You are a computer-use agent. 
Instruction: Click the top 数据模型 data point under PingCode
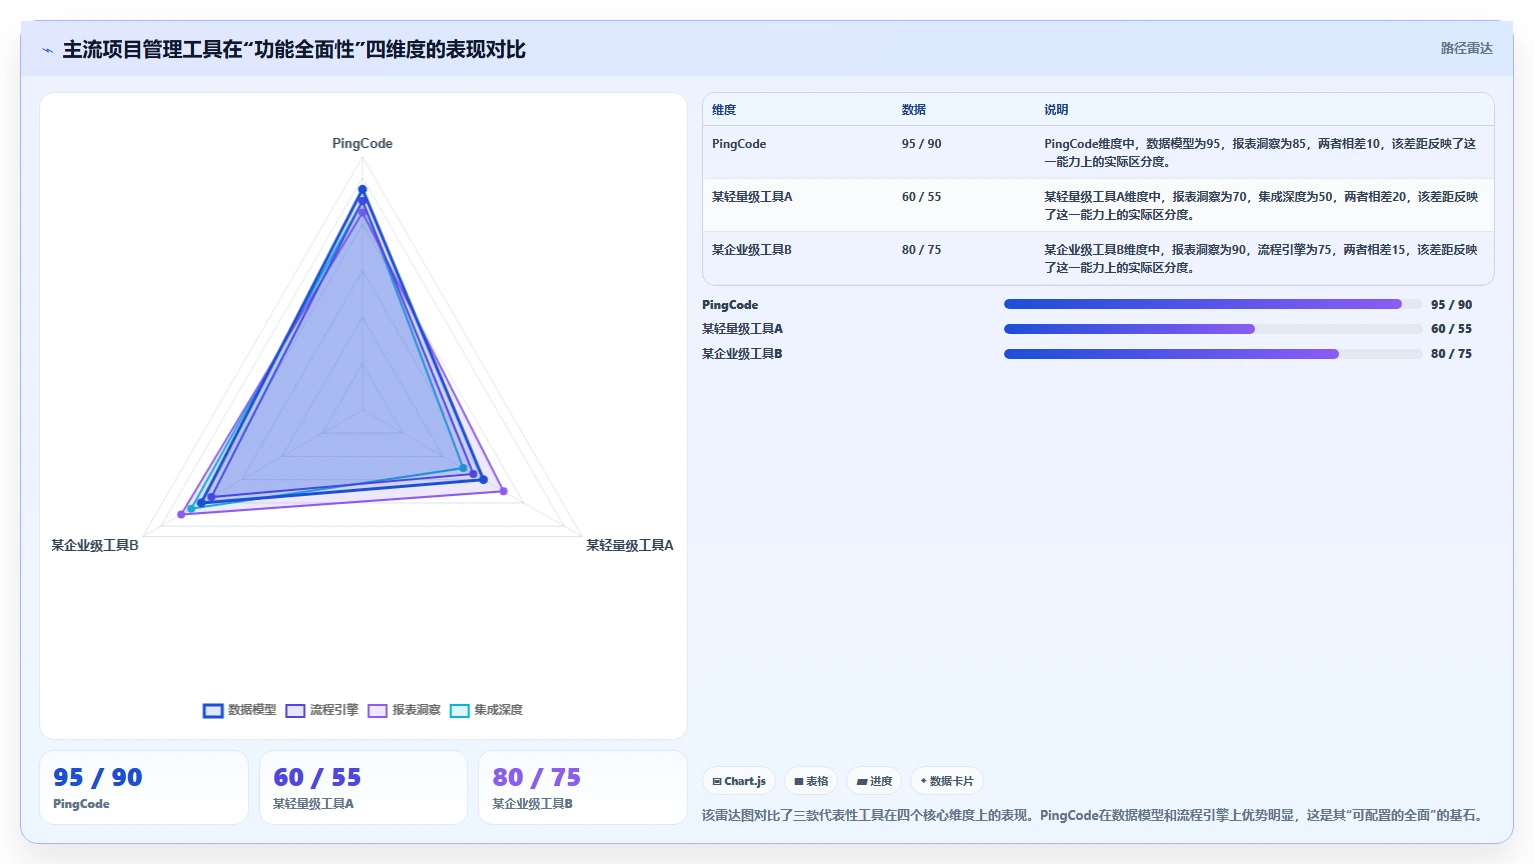point(362,189)
